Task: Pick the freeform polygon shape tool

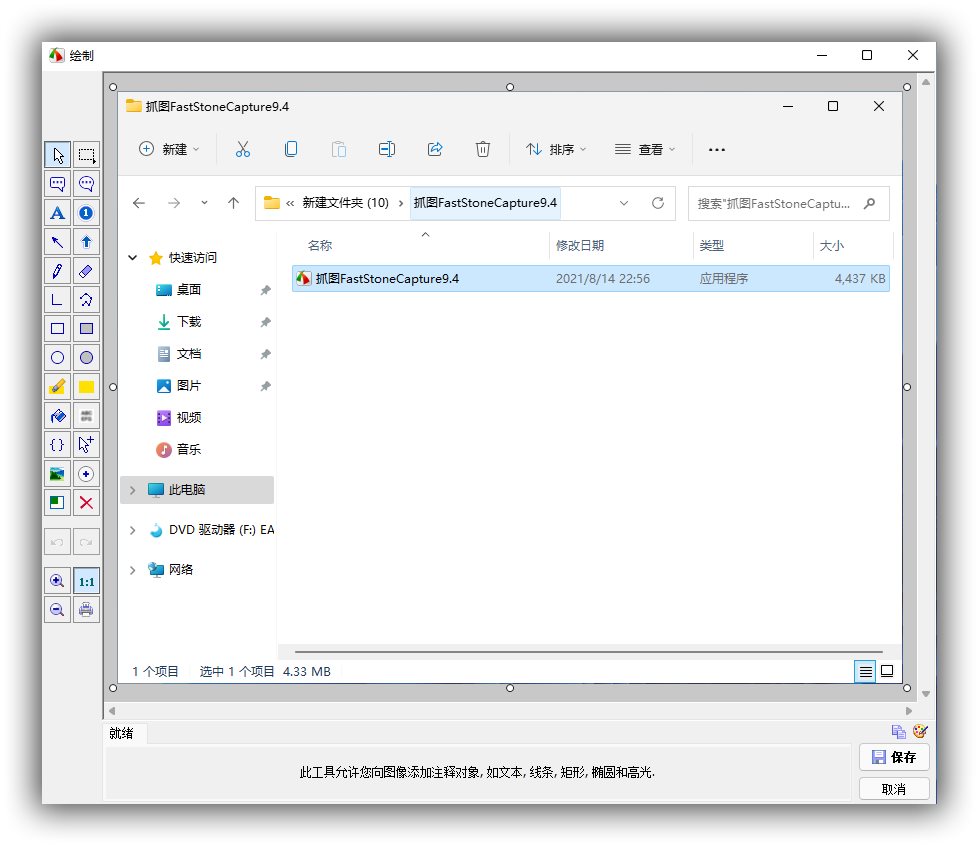Action: pyautogui.click(x=86, y=300)
